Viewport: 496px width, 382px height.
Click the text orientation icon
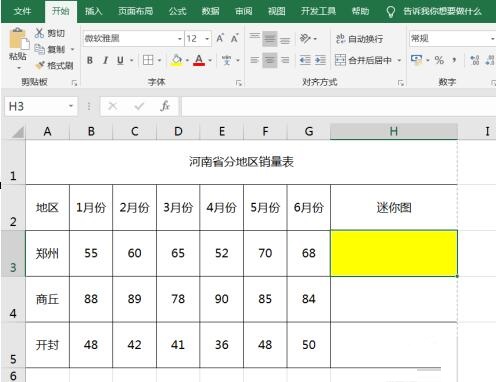(x=305, y=39)
